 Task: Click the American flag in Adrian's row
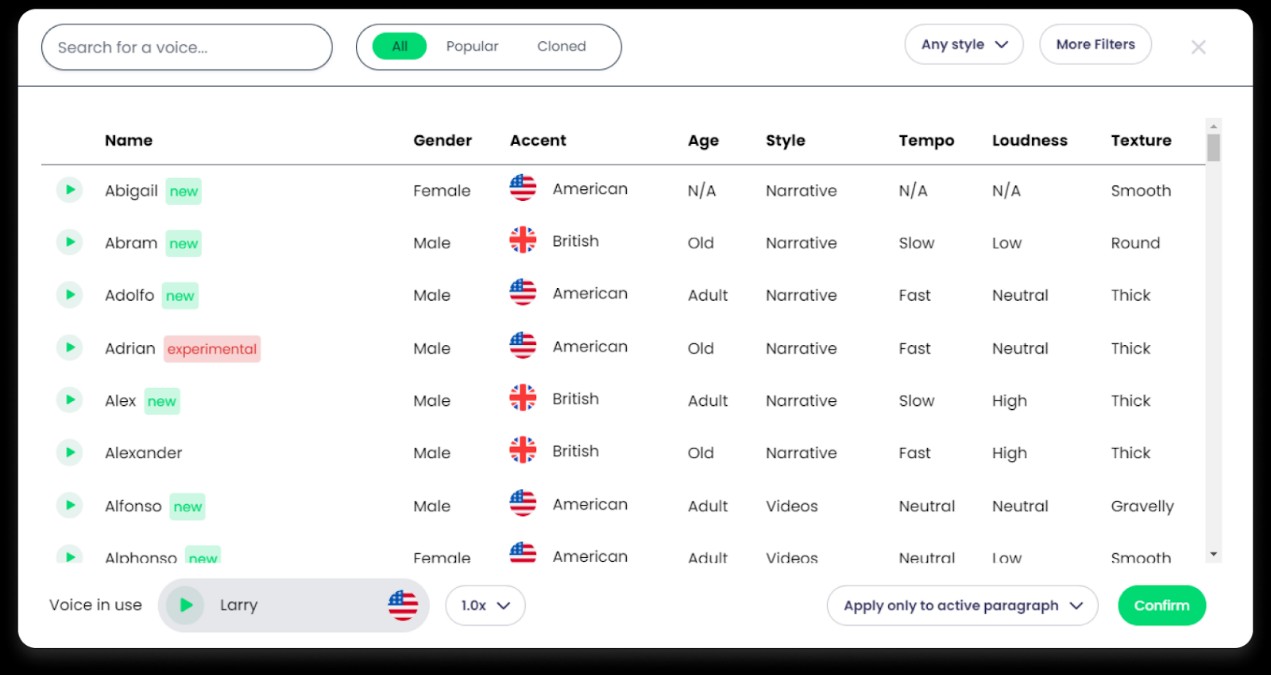click(x=523, y=346)
